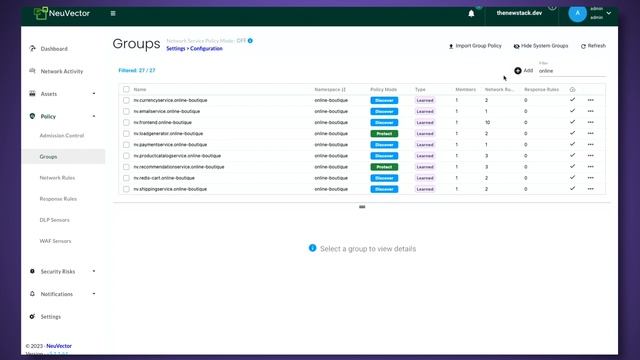Image resolution: width=640 pixels, height=360 pixels.
Task: Expand the admin account dropdown arrow
Action: click(x=609, y=13)
